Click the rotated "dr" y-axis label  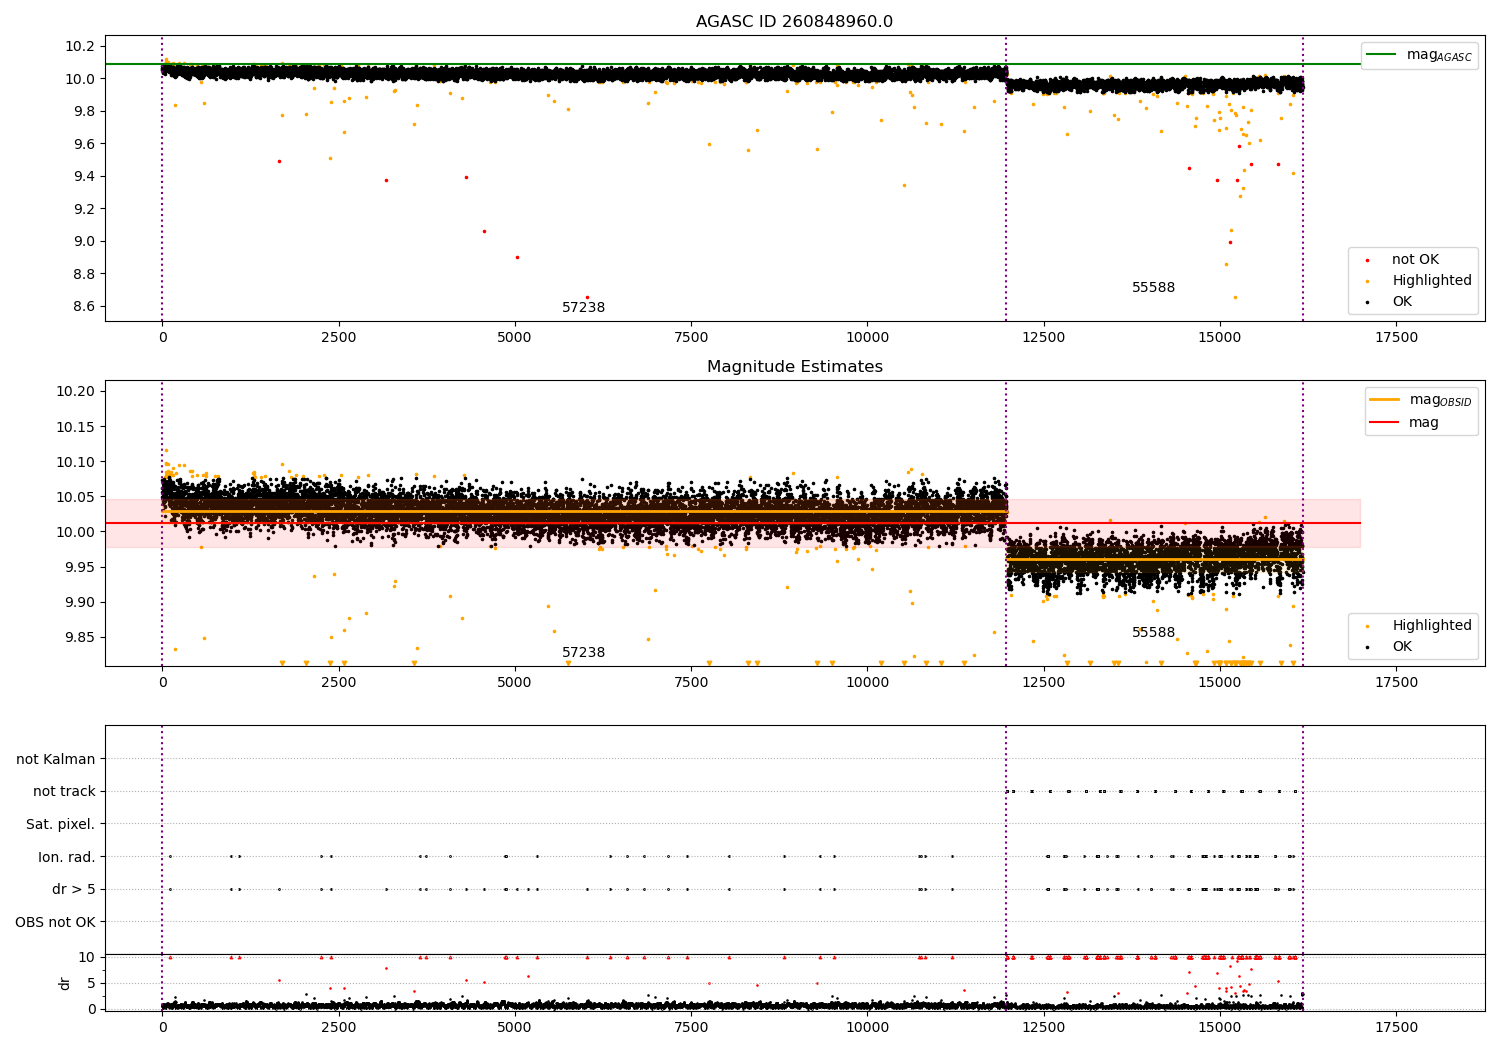coord(65,983)
